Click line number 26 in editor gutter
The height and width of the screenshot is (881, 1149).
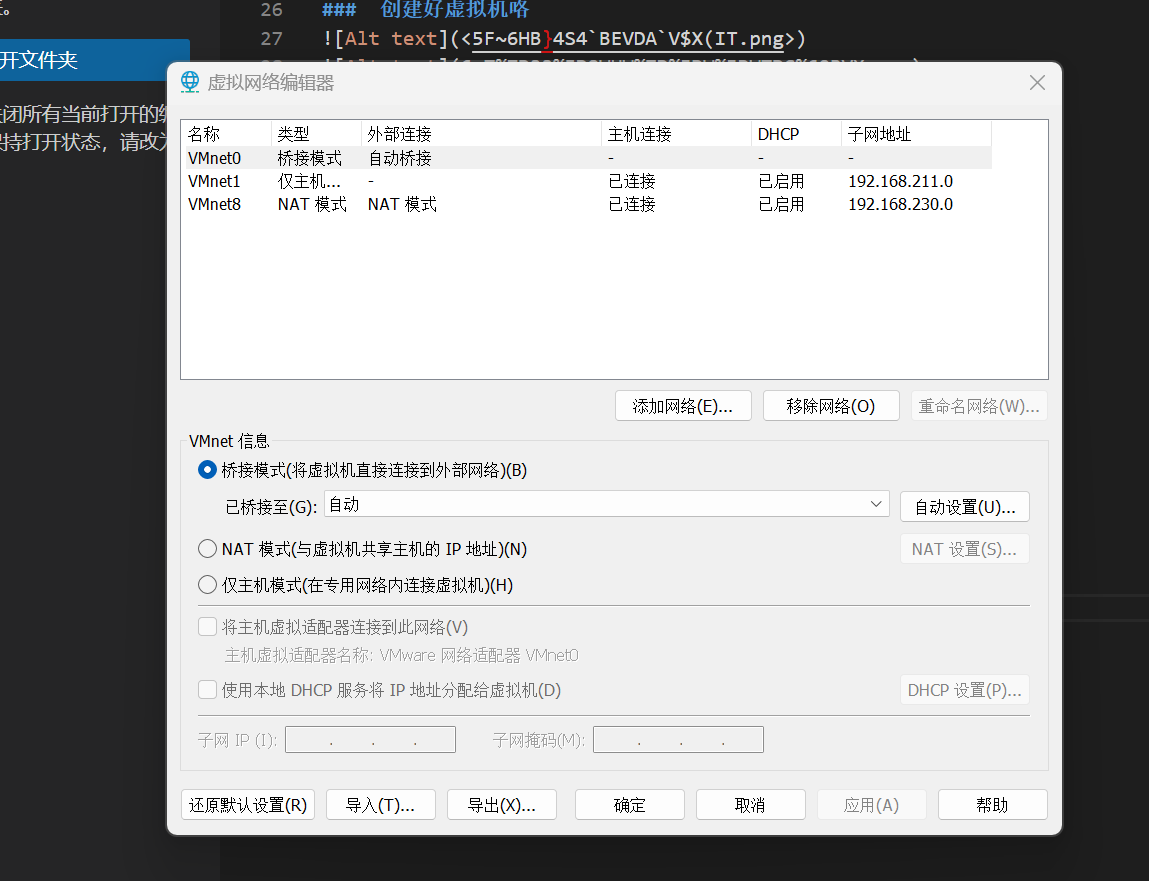click(271, 10)
